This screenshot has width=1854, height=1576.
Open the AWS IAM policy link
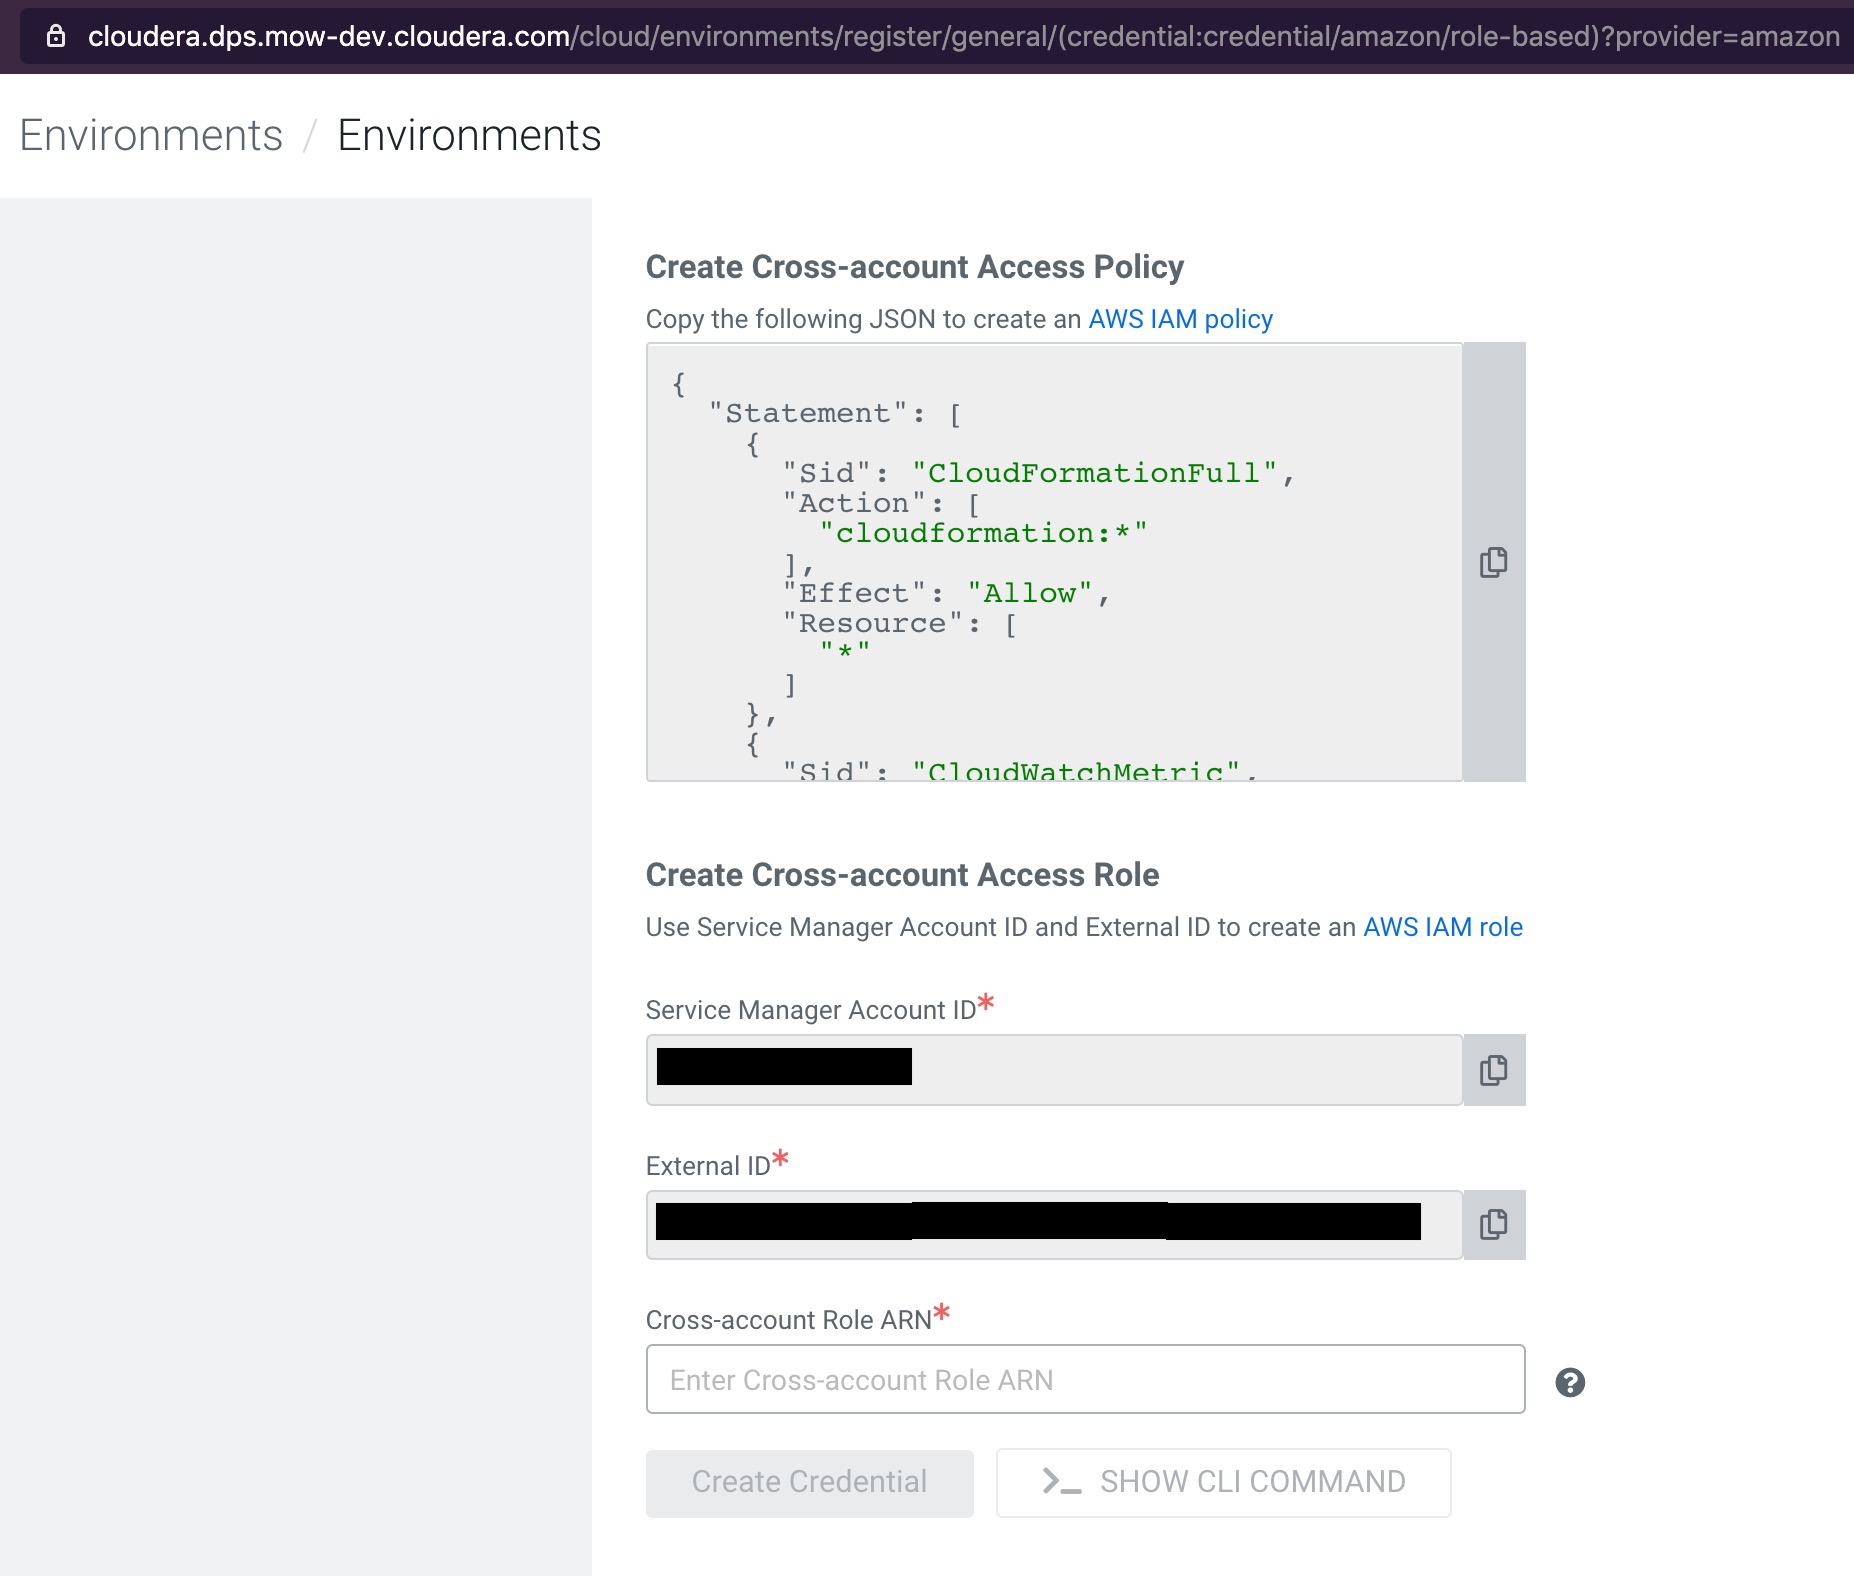point(1180,319)
